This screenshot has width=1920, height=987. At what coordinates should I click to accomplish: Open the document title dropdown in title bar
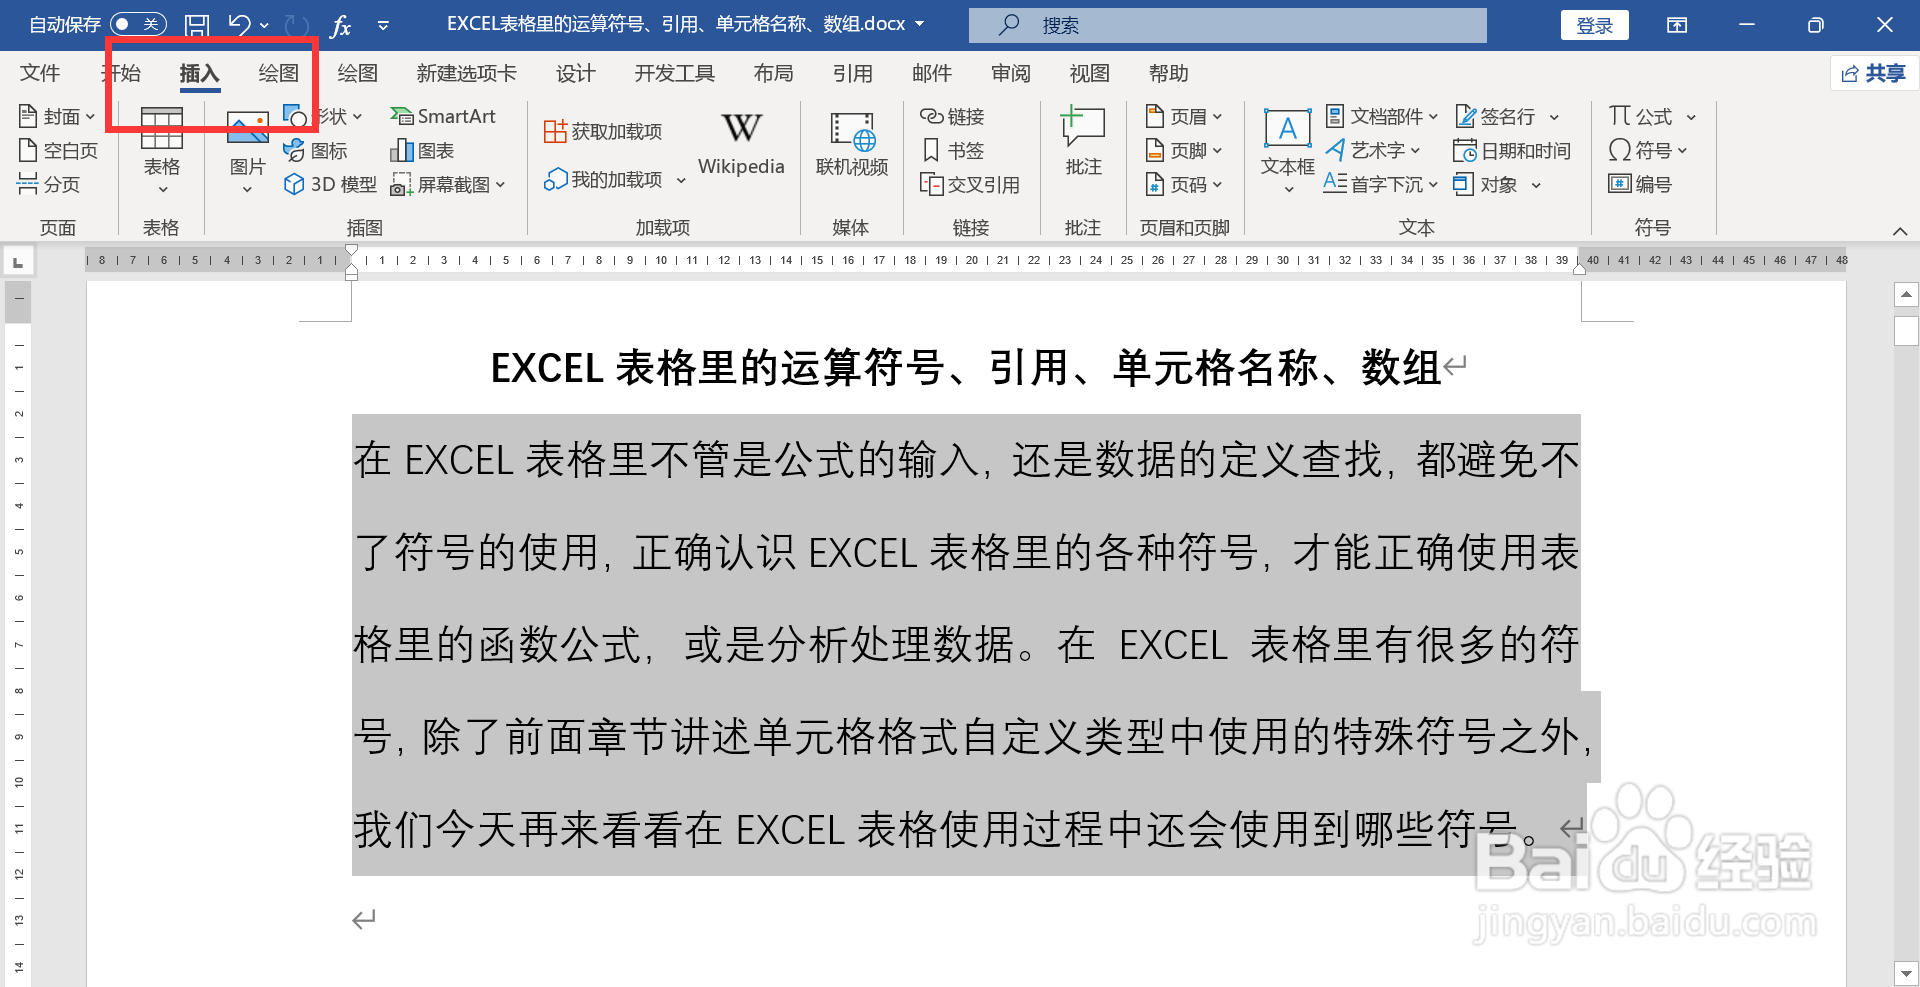coord(919,24)
